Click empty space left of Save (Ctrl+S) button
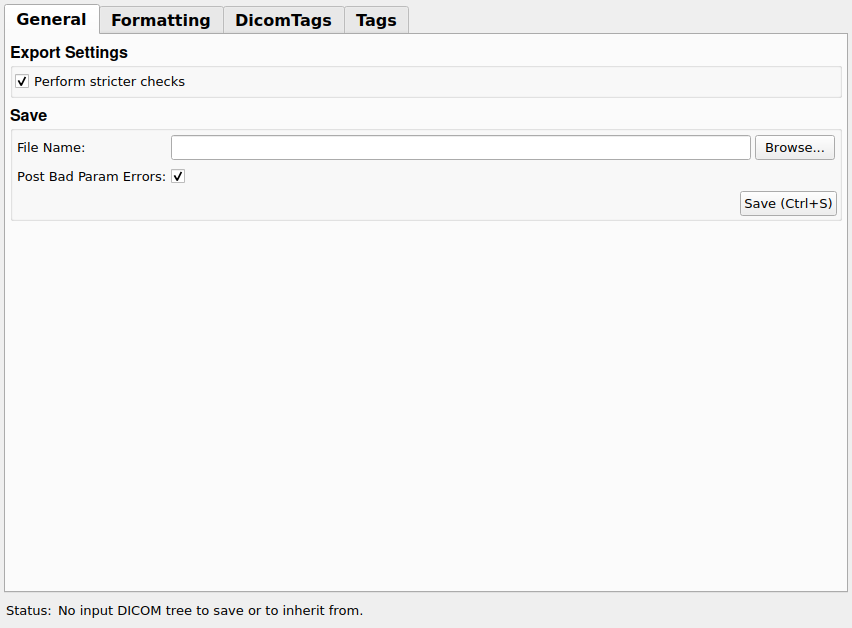 tap(400, 204)
